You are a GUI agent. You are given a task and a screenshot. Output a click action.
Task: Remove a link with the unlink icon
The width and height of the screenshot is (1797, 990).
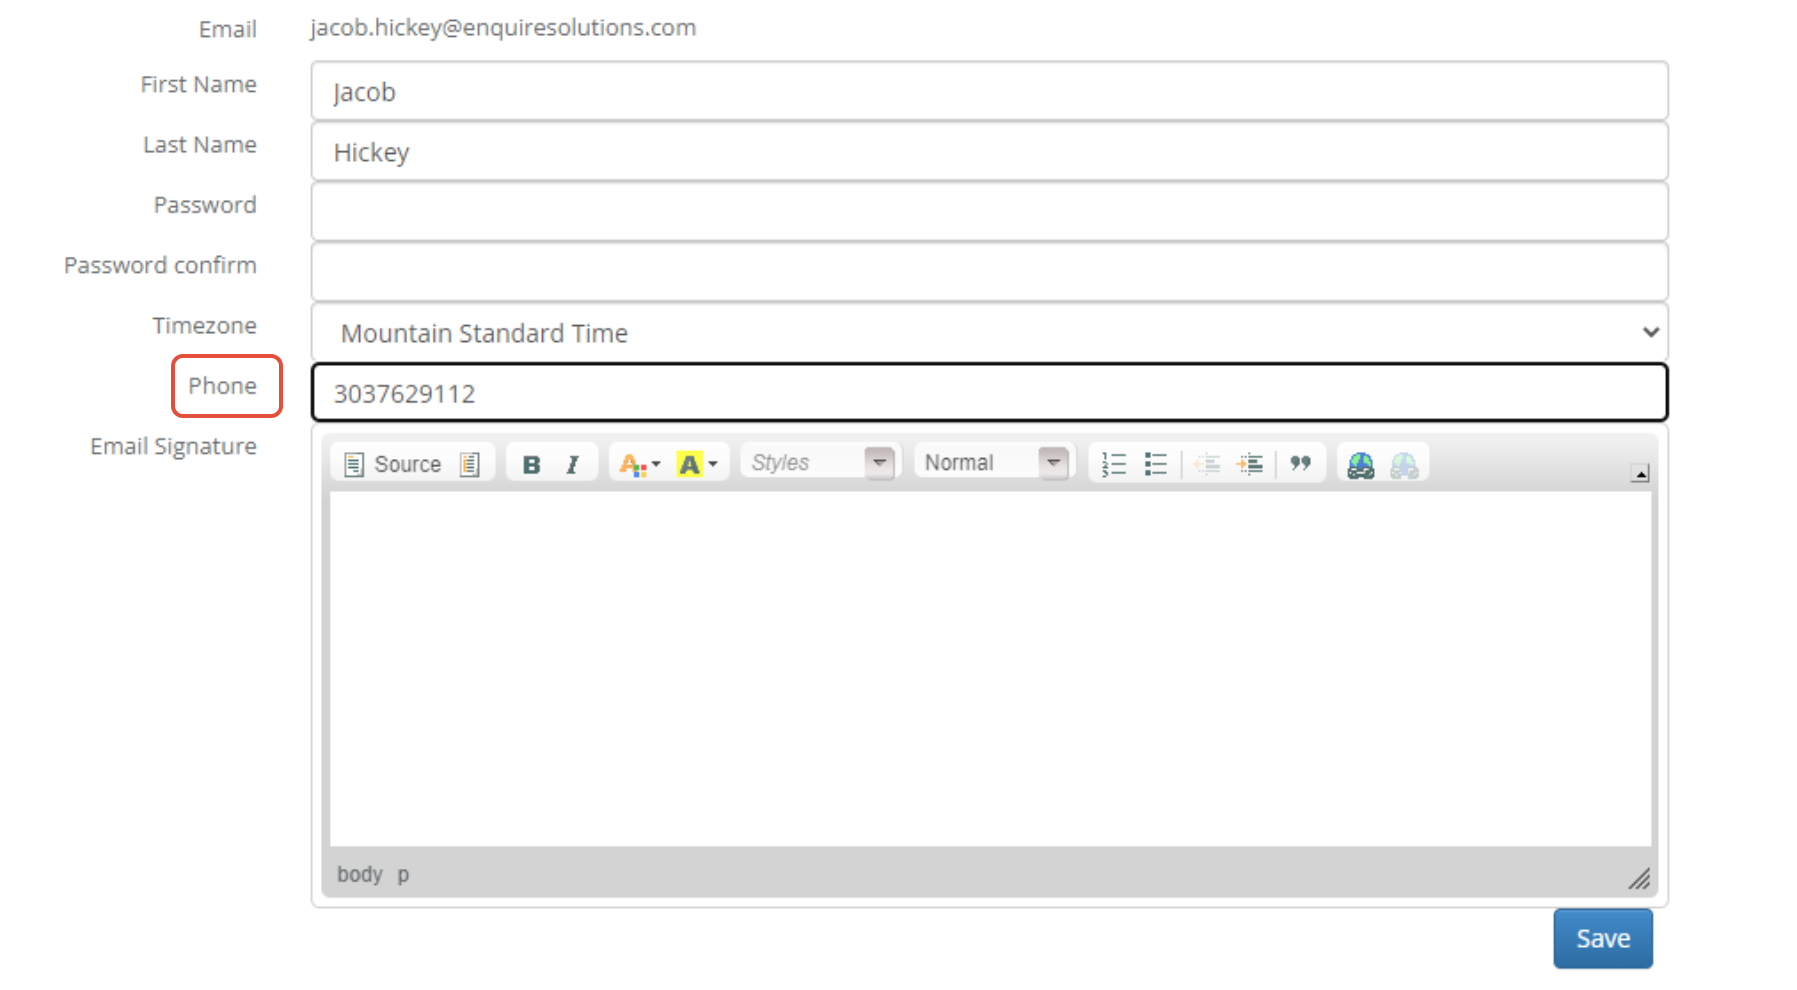[x=1405, y=463]
